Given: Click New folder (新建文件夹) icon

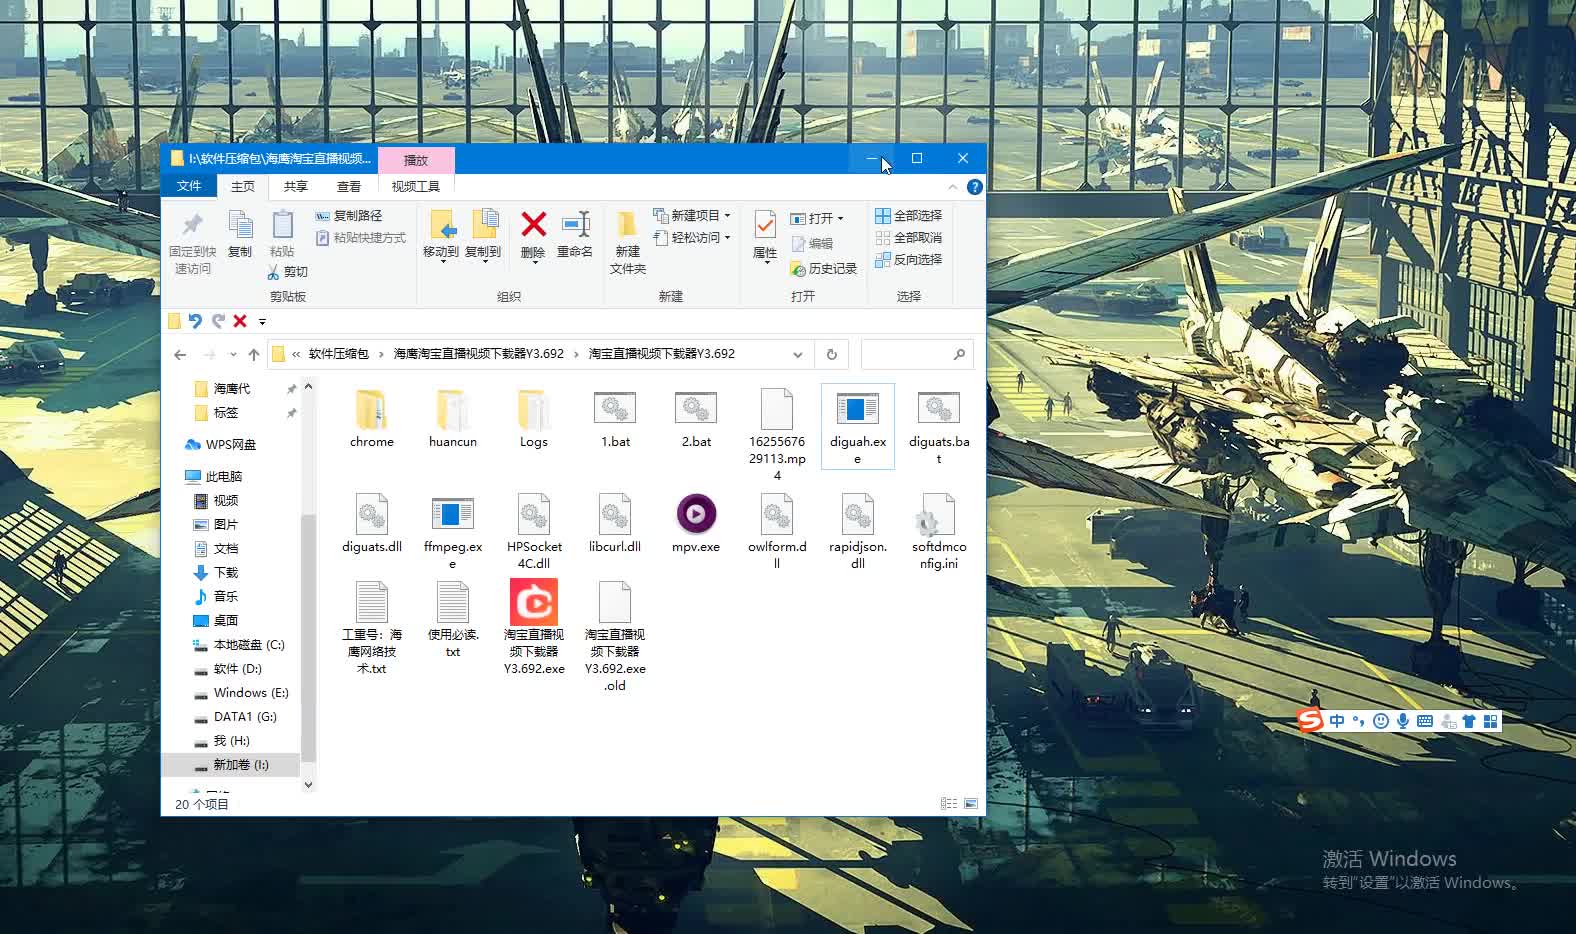Looking at the screenshot, I should click(x=628, y=242).
